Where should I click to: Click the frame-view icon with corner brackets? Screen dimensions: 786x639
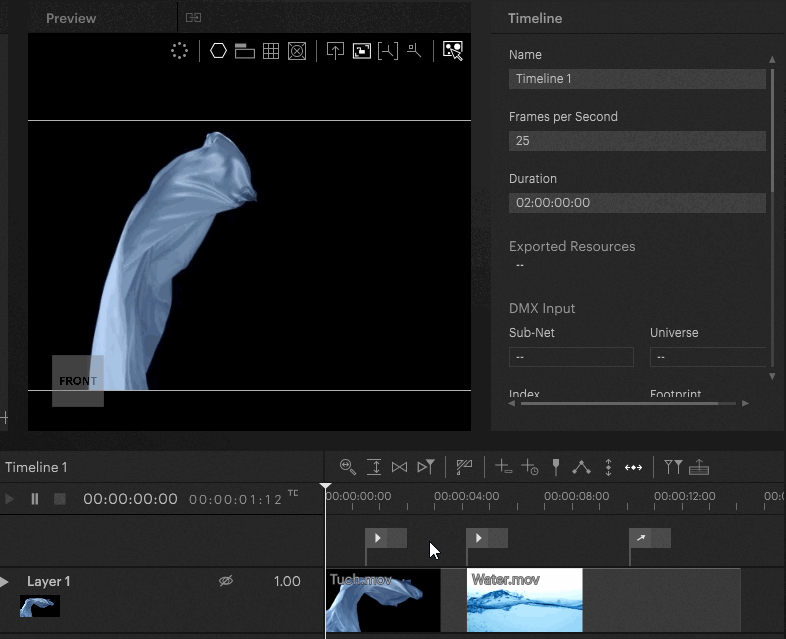[361, 51]
